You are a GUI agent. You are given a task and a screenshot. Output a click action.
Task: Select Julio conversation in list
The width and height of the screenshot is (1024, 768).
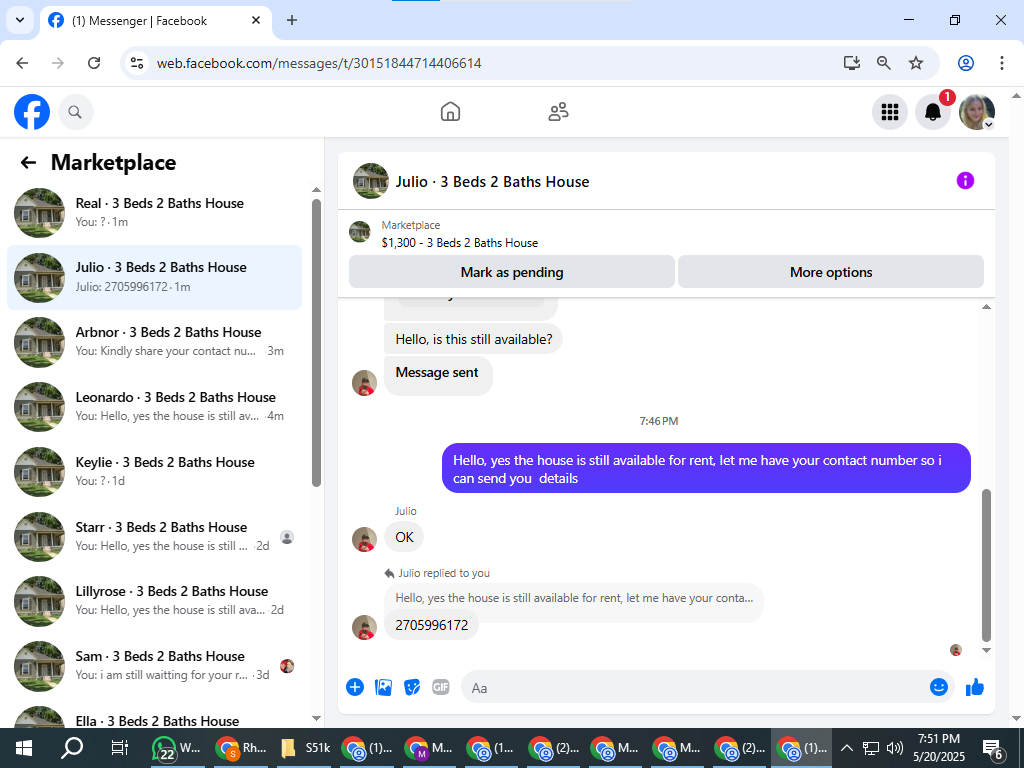click(x=154, y=277)
